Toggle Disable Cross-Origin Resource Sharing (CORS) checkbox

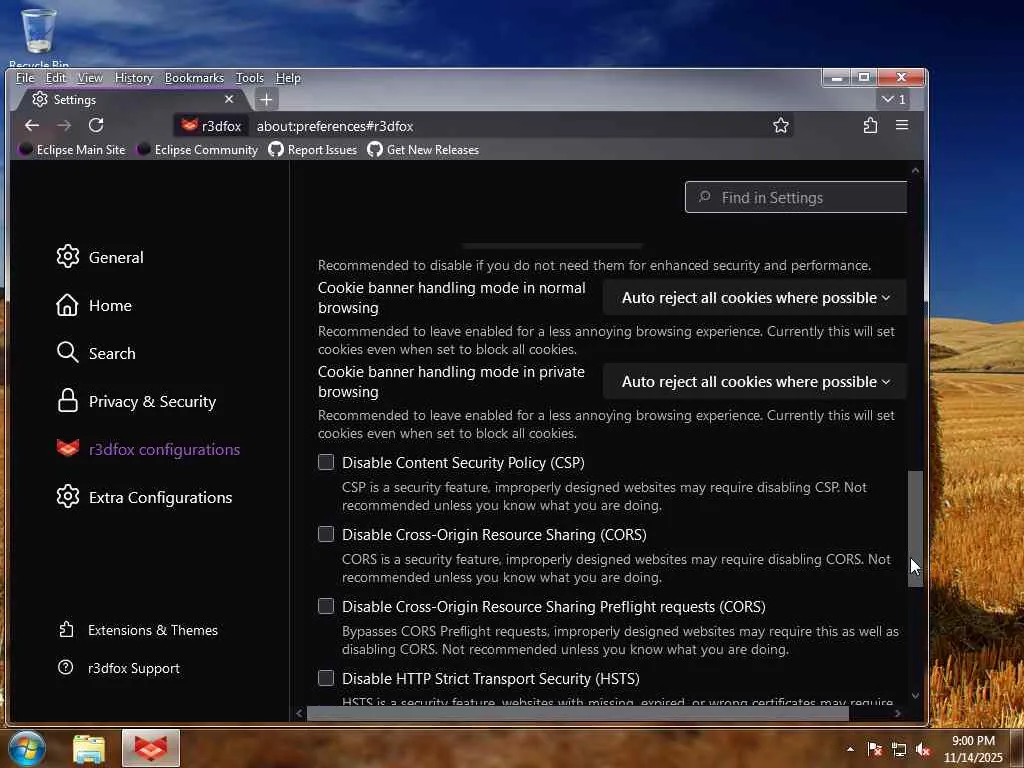326,534
